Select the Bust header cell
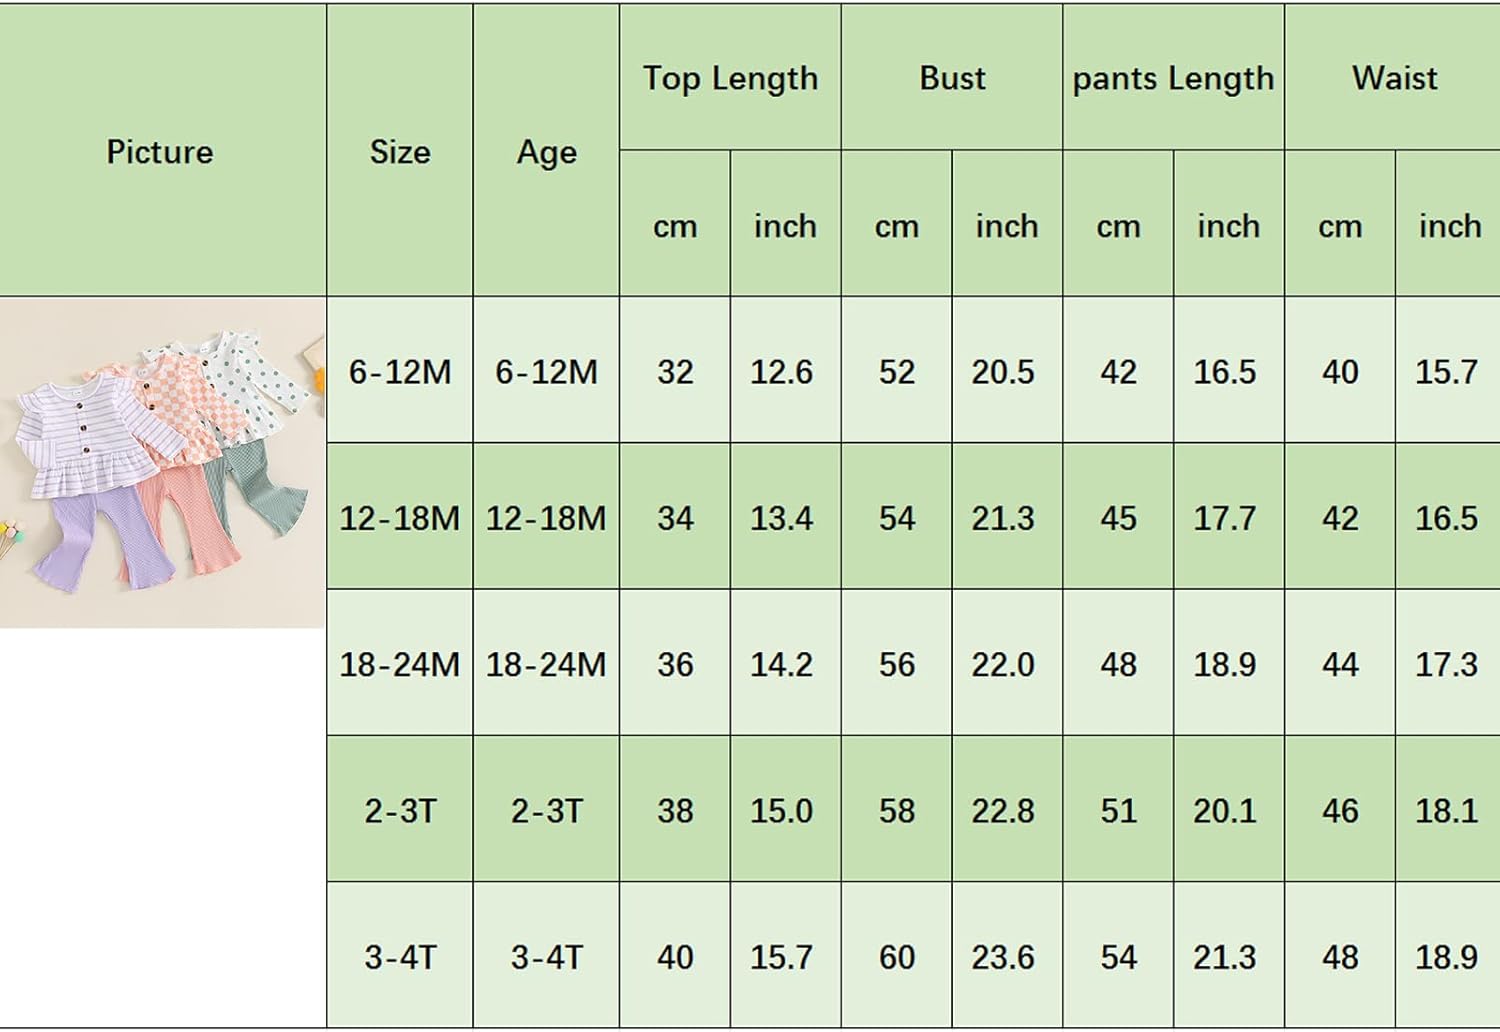 [x=952, y=78]
